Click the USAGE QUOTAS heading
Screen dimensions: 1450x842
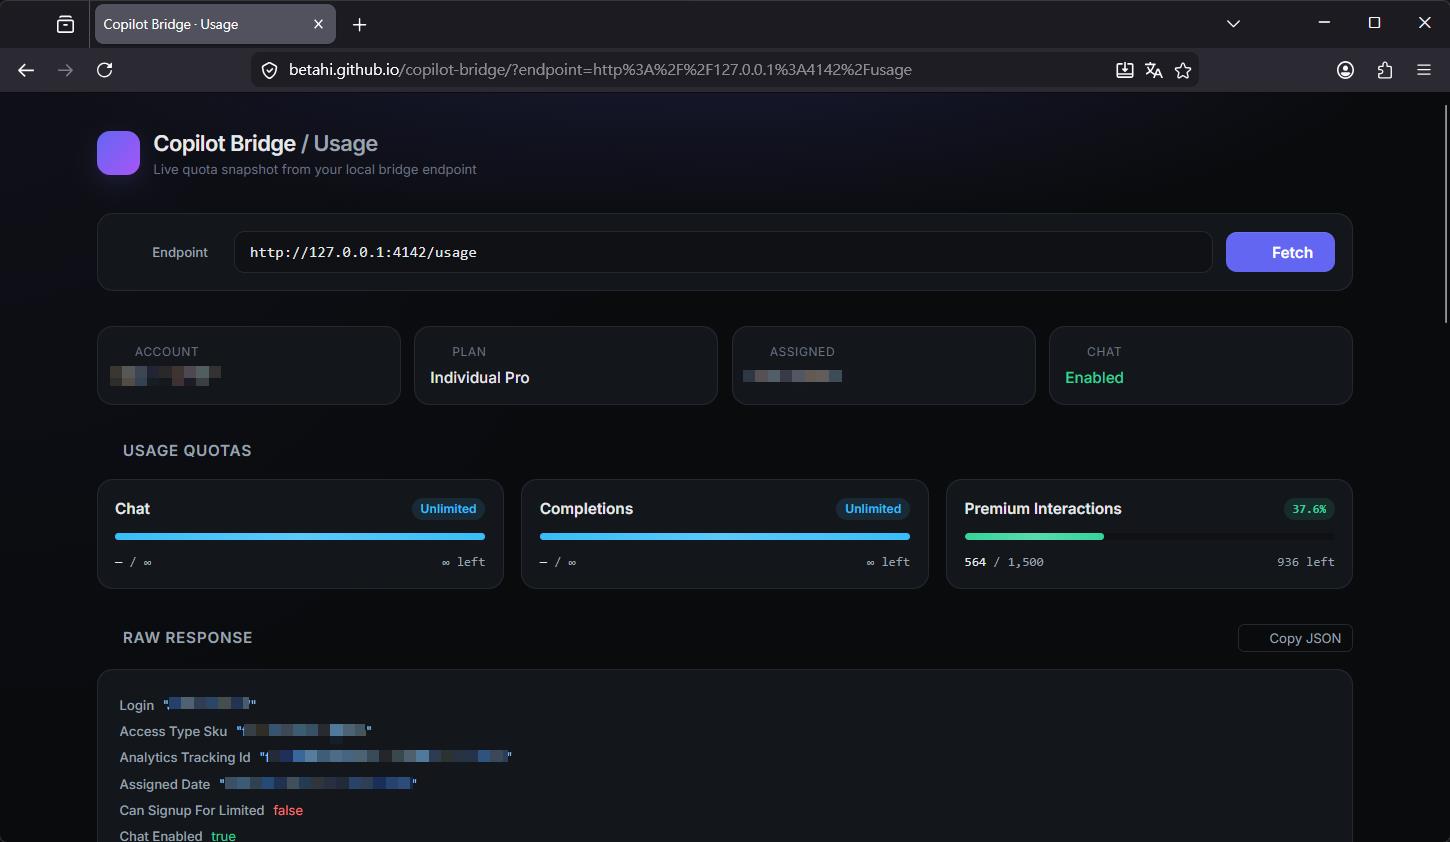tap(187, 451)
